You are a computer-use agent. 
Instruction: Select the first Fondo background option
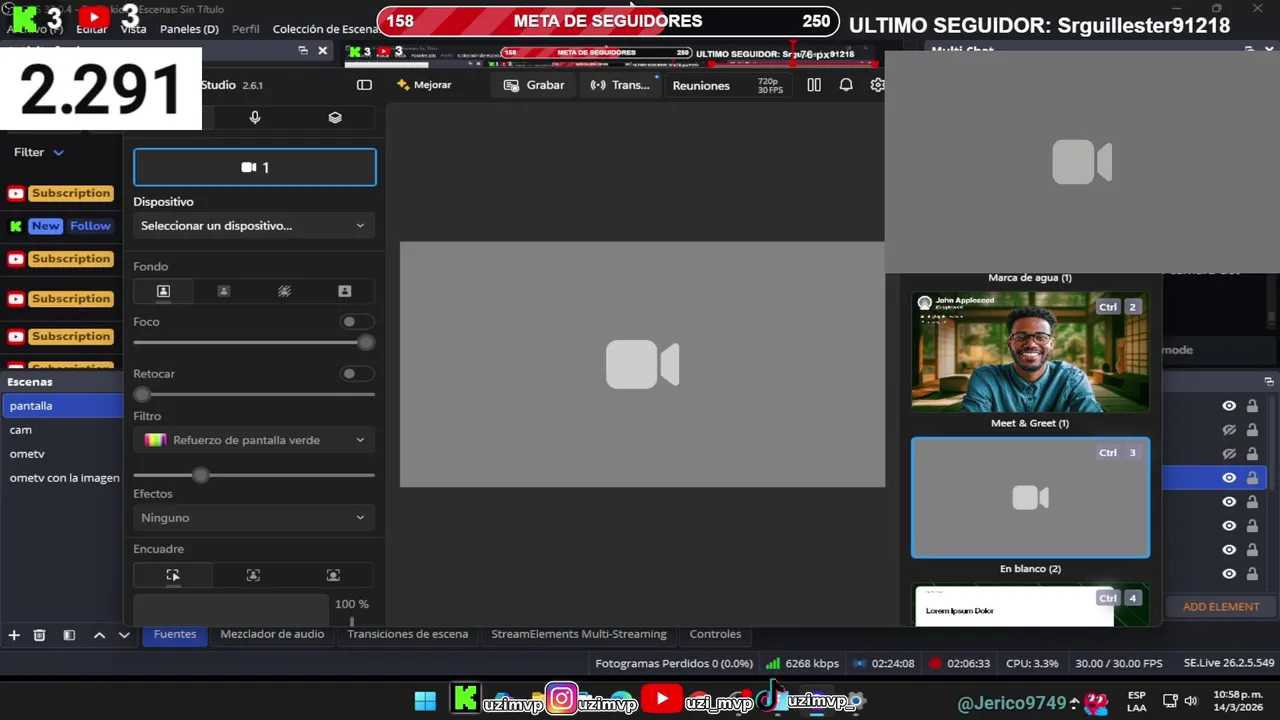pos(163,291)
